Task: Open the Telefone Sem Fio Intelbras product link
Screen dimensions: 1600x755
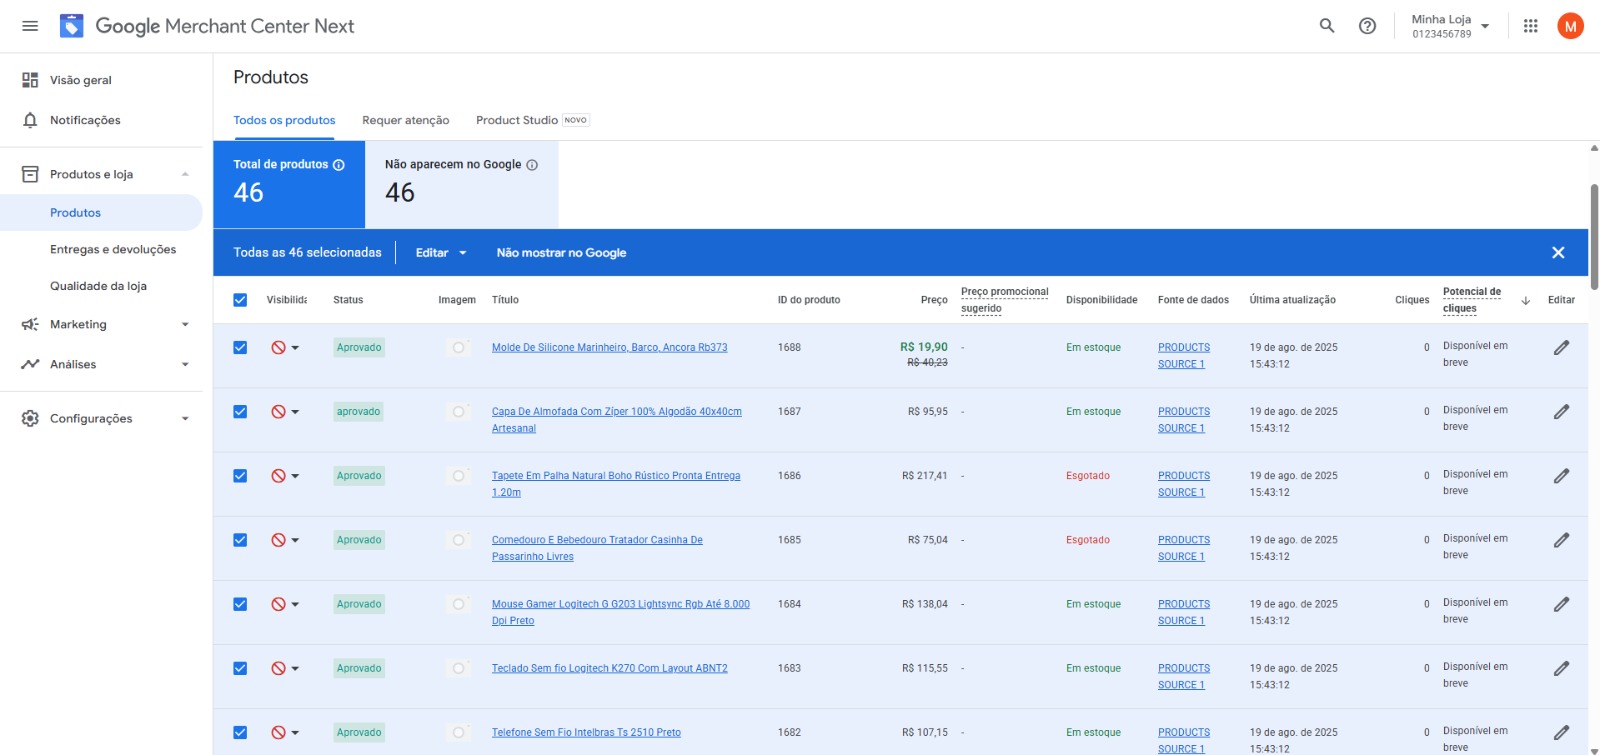Action: click(586, 733)
